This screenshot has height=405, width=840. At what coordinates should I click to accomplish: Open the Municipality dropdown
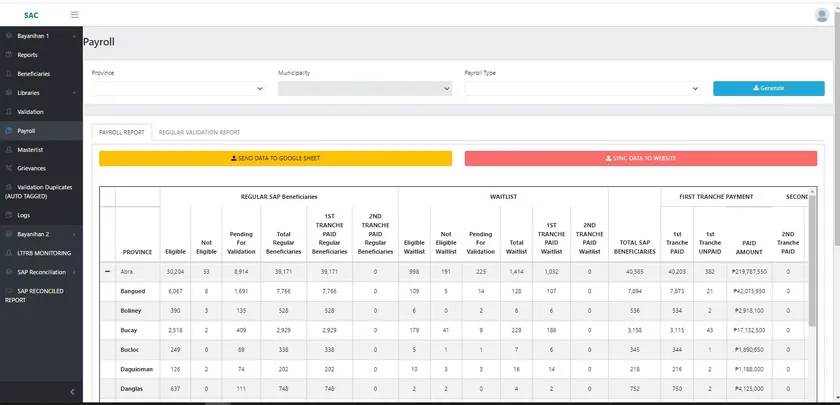click(x=365, y=89)
